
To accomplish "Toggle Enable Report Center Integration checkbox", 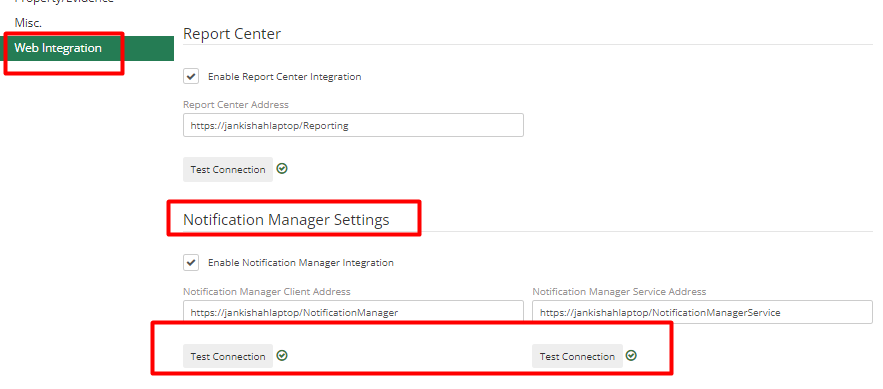I will coord(191,77).
